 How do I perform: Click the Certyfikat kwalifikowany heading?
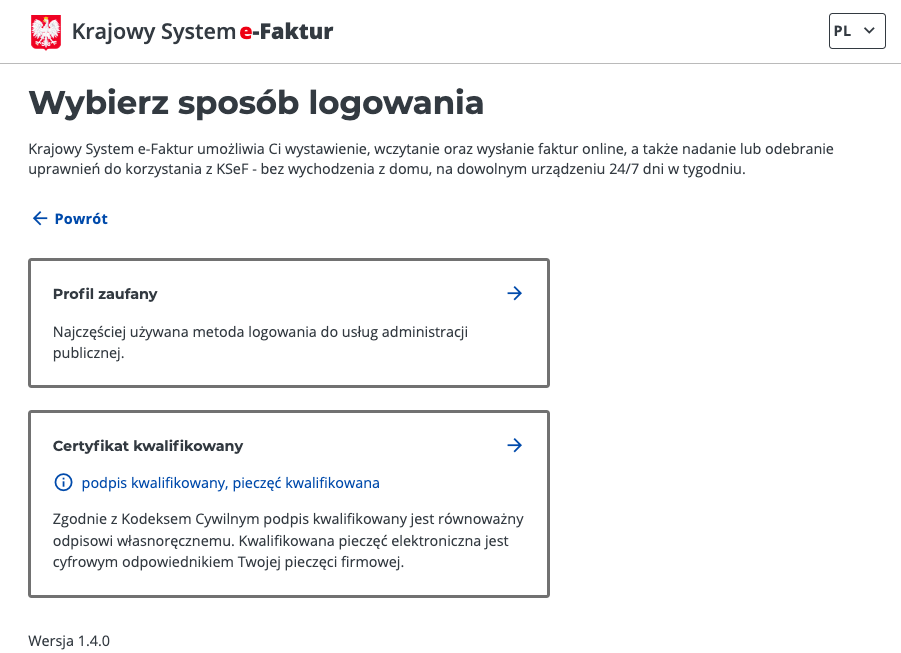[148, 446]
